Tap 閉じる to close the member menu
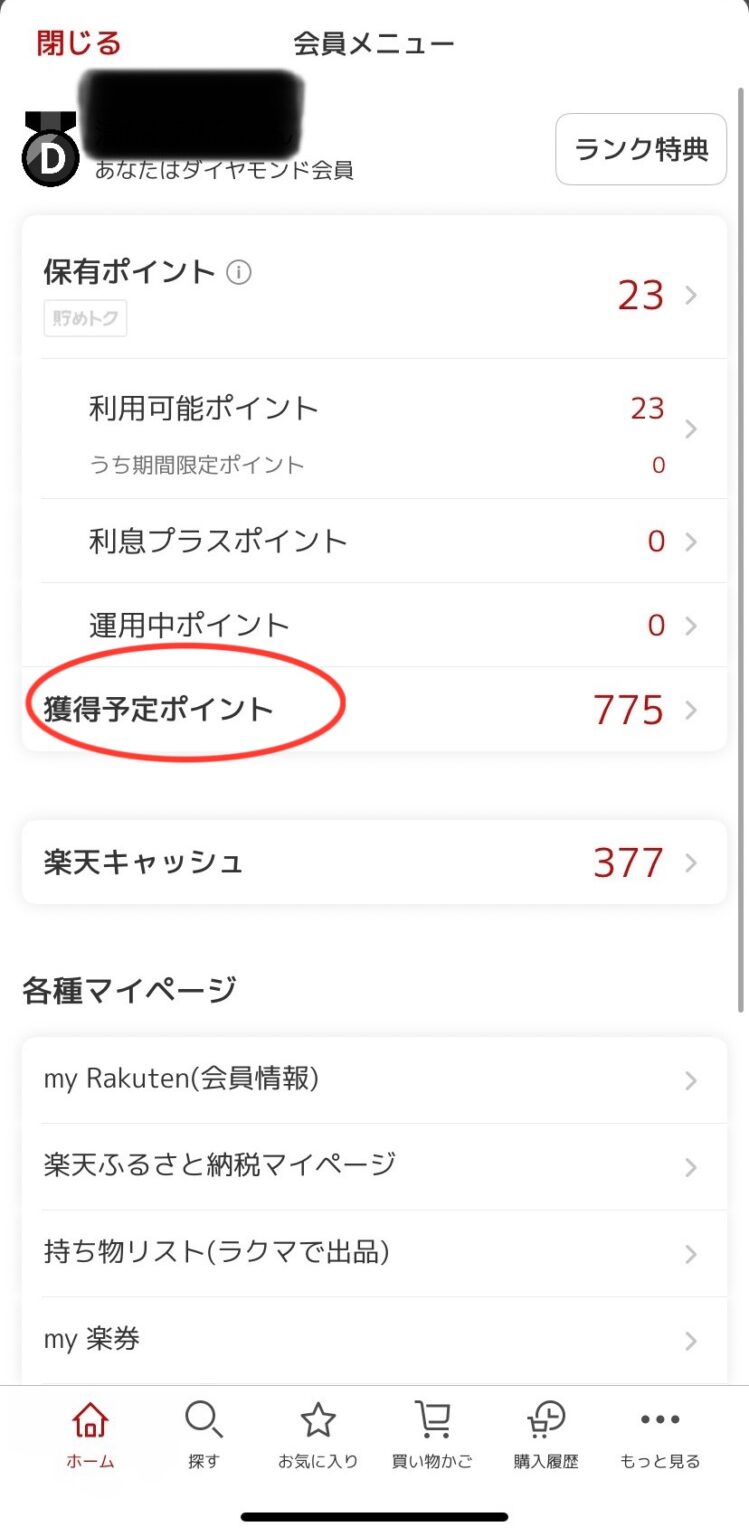 pyautogui.click(x=78, y=44)
